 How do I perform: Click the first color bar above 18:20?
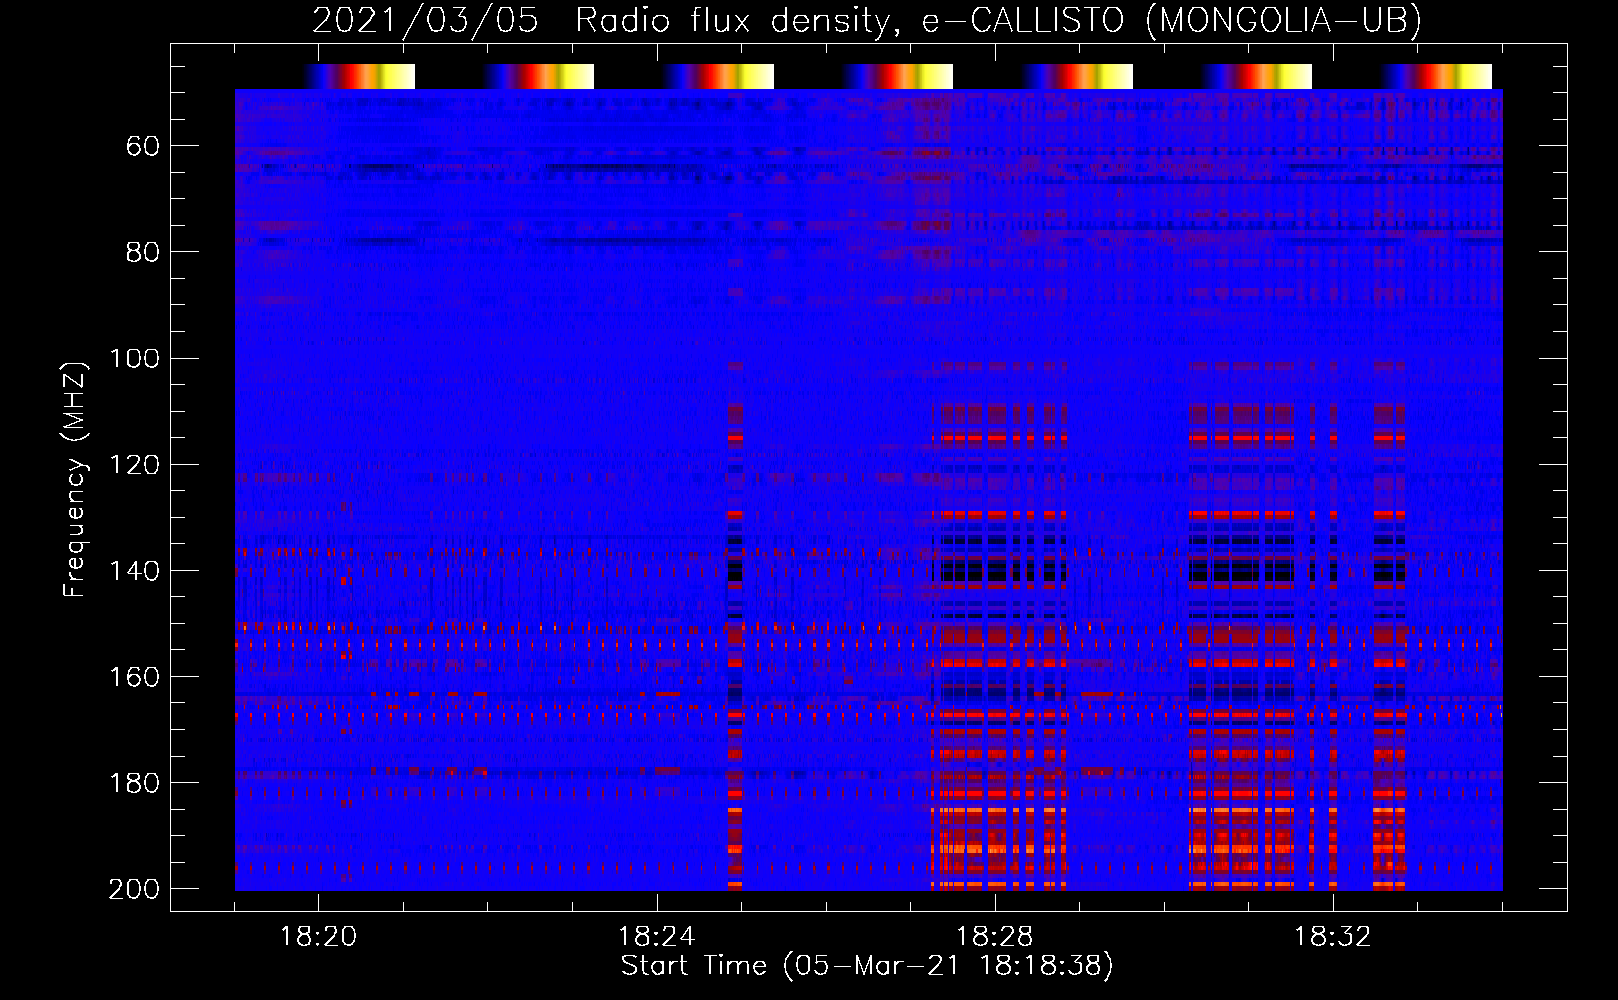coord(360,76)
